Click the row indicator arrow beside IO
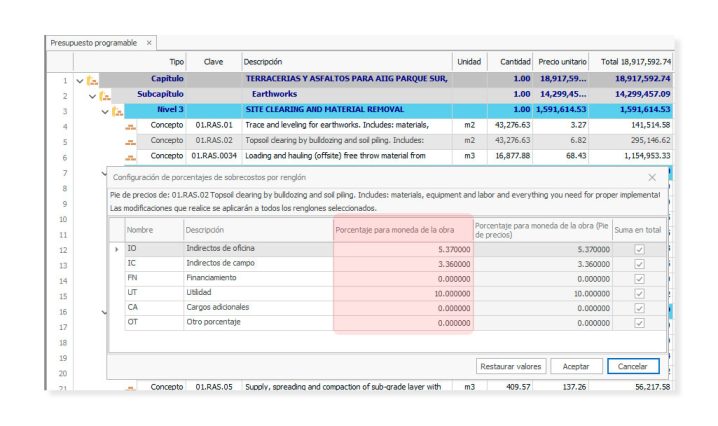 pos(117,249)
